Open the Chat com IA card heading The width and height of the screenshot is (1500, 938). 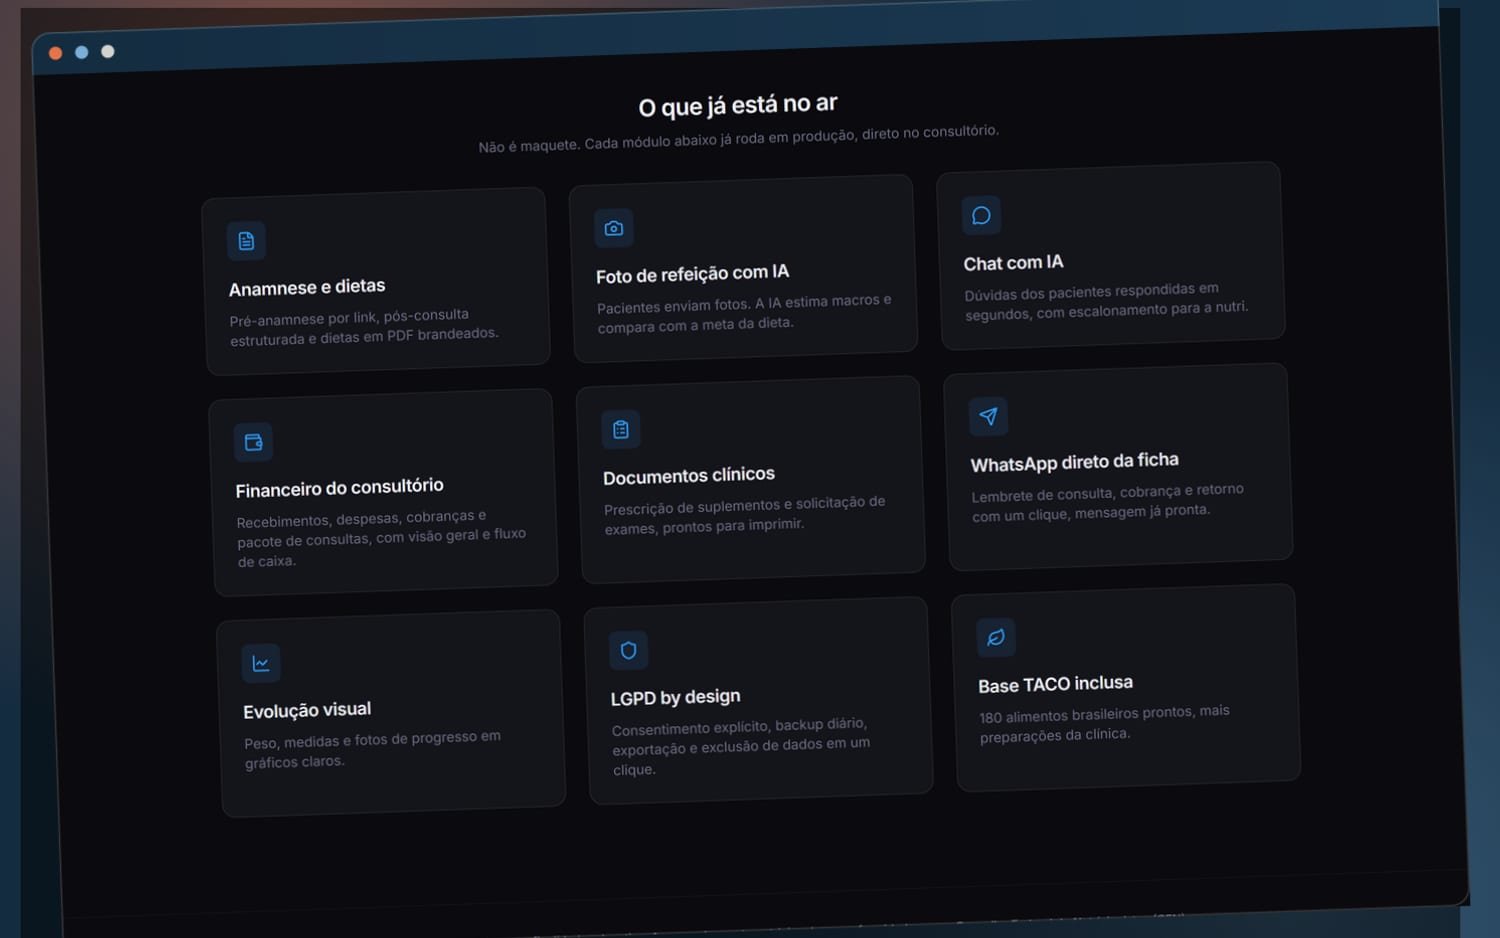click(1013, 263)
